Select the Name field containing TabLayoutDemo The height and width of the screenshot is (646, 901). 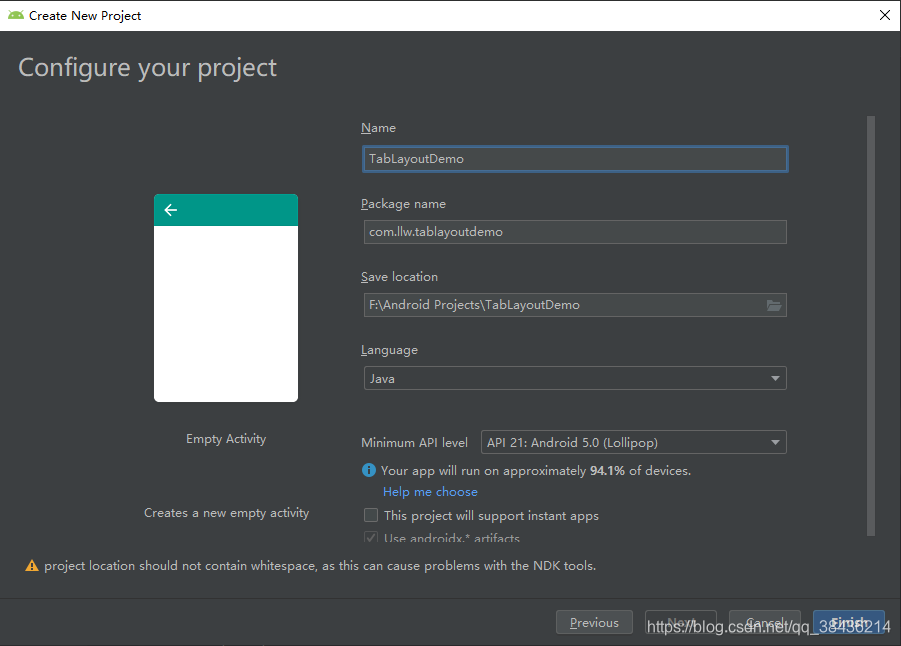(x=575, y=158)
